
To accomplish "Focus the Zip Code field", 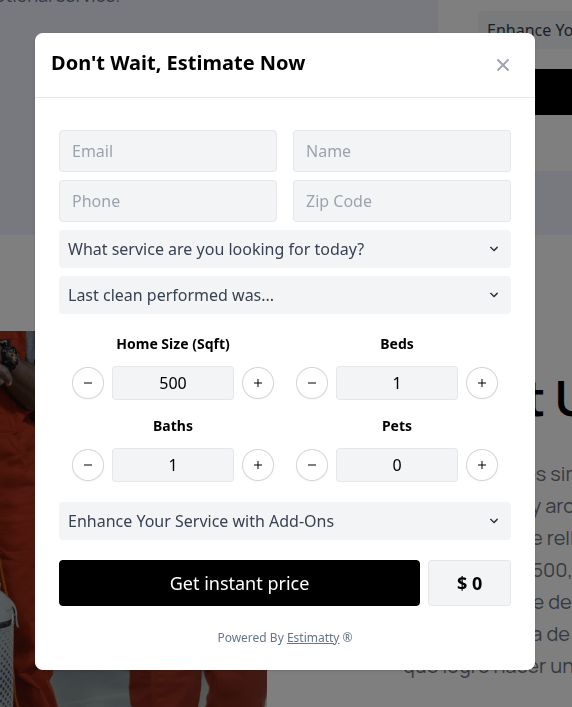I will point(402,201).
